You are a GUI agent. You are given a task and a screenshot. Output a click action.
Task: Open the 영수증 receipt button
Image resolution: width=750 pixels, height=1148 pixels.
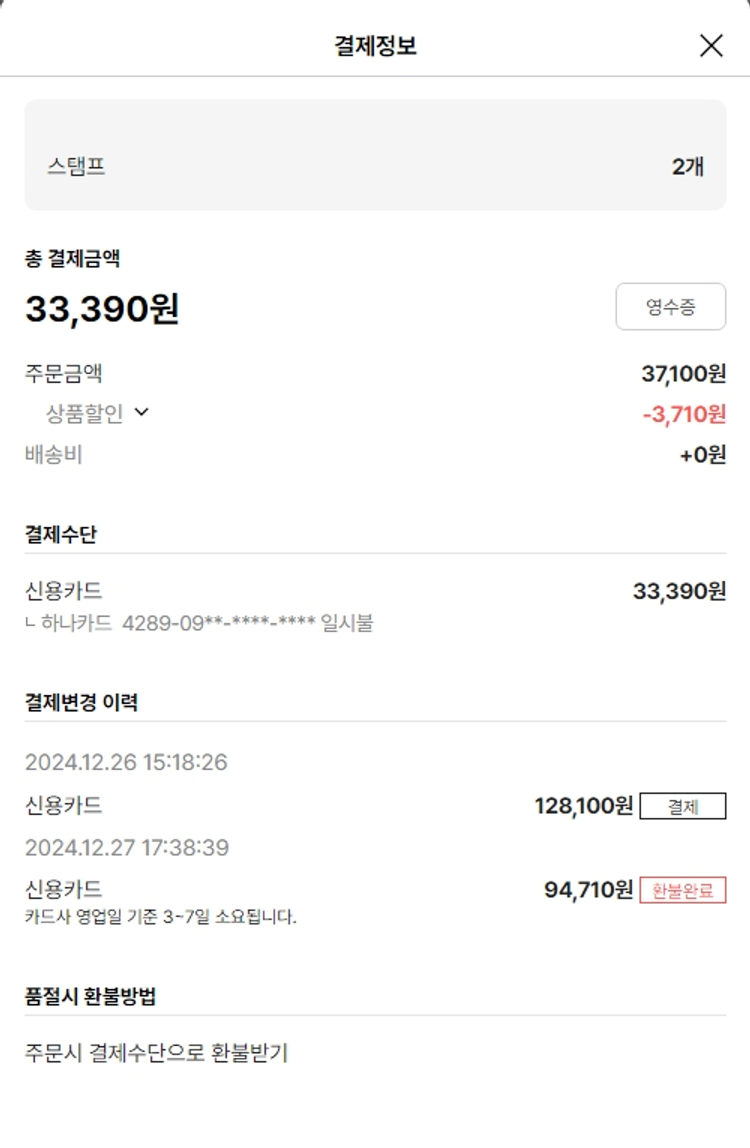click(670, 307)
